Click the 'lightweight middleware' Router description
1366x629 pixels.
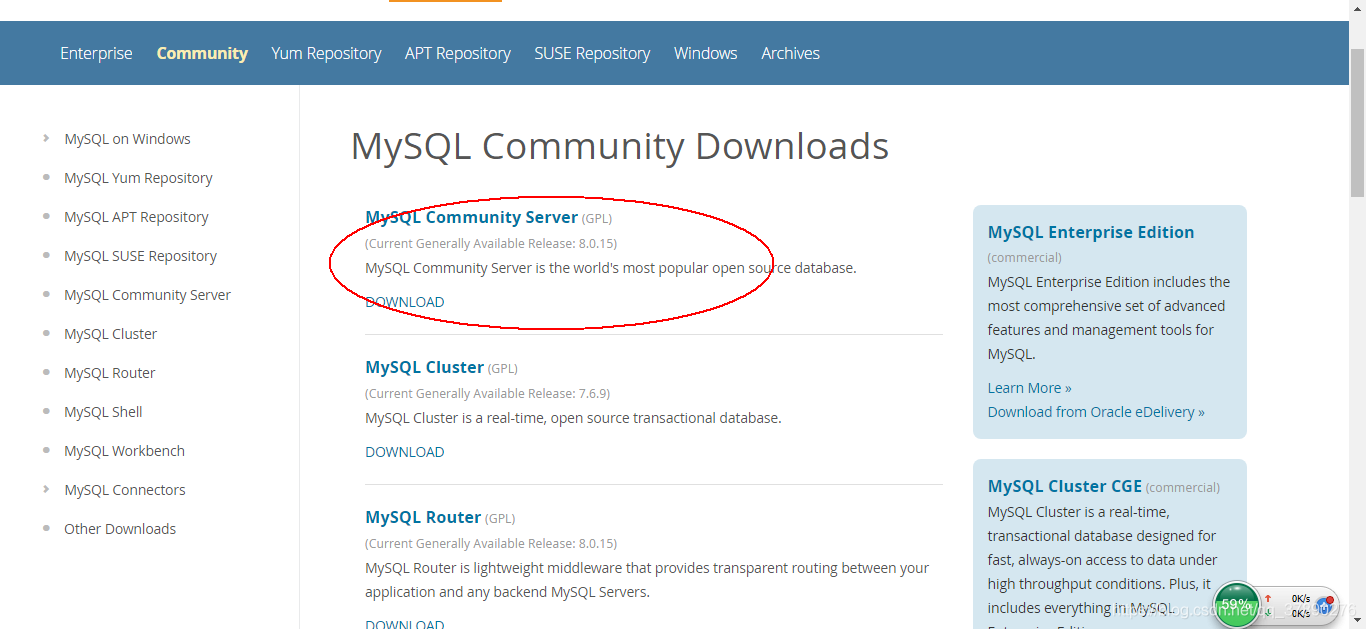[647, 580]
